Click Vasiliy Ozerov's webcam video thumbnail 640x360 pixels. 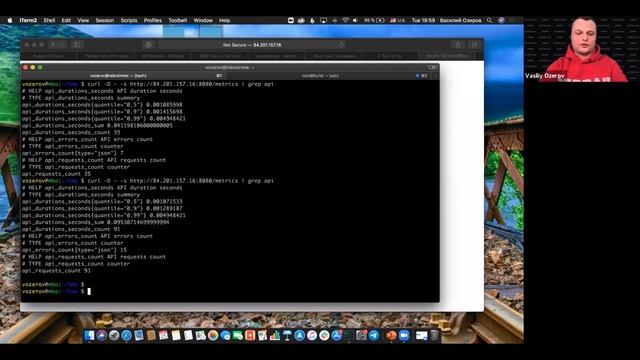coord(582,49)
